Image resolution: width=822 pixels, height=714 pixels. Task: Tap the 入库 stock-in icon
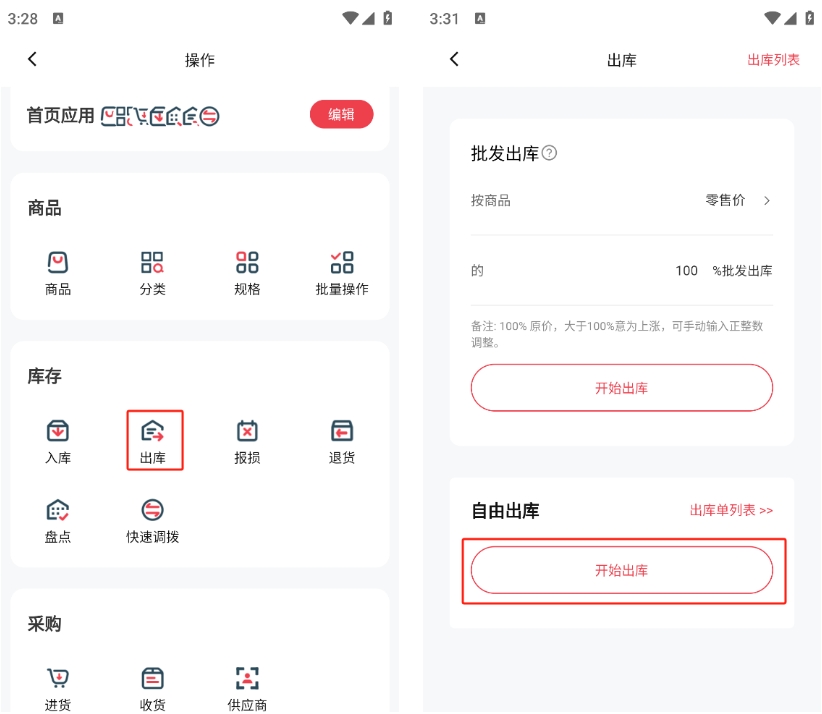pos(58,441)
